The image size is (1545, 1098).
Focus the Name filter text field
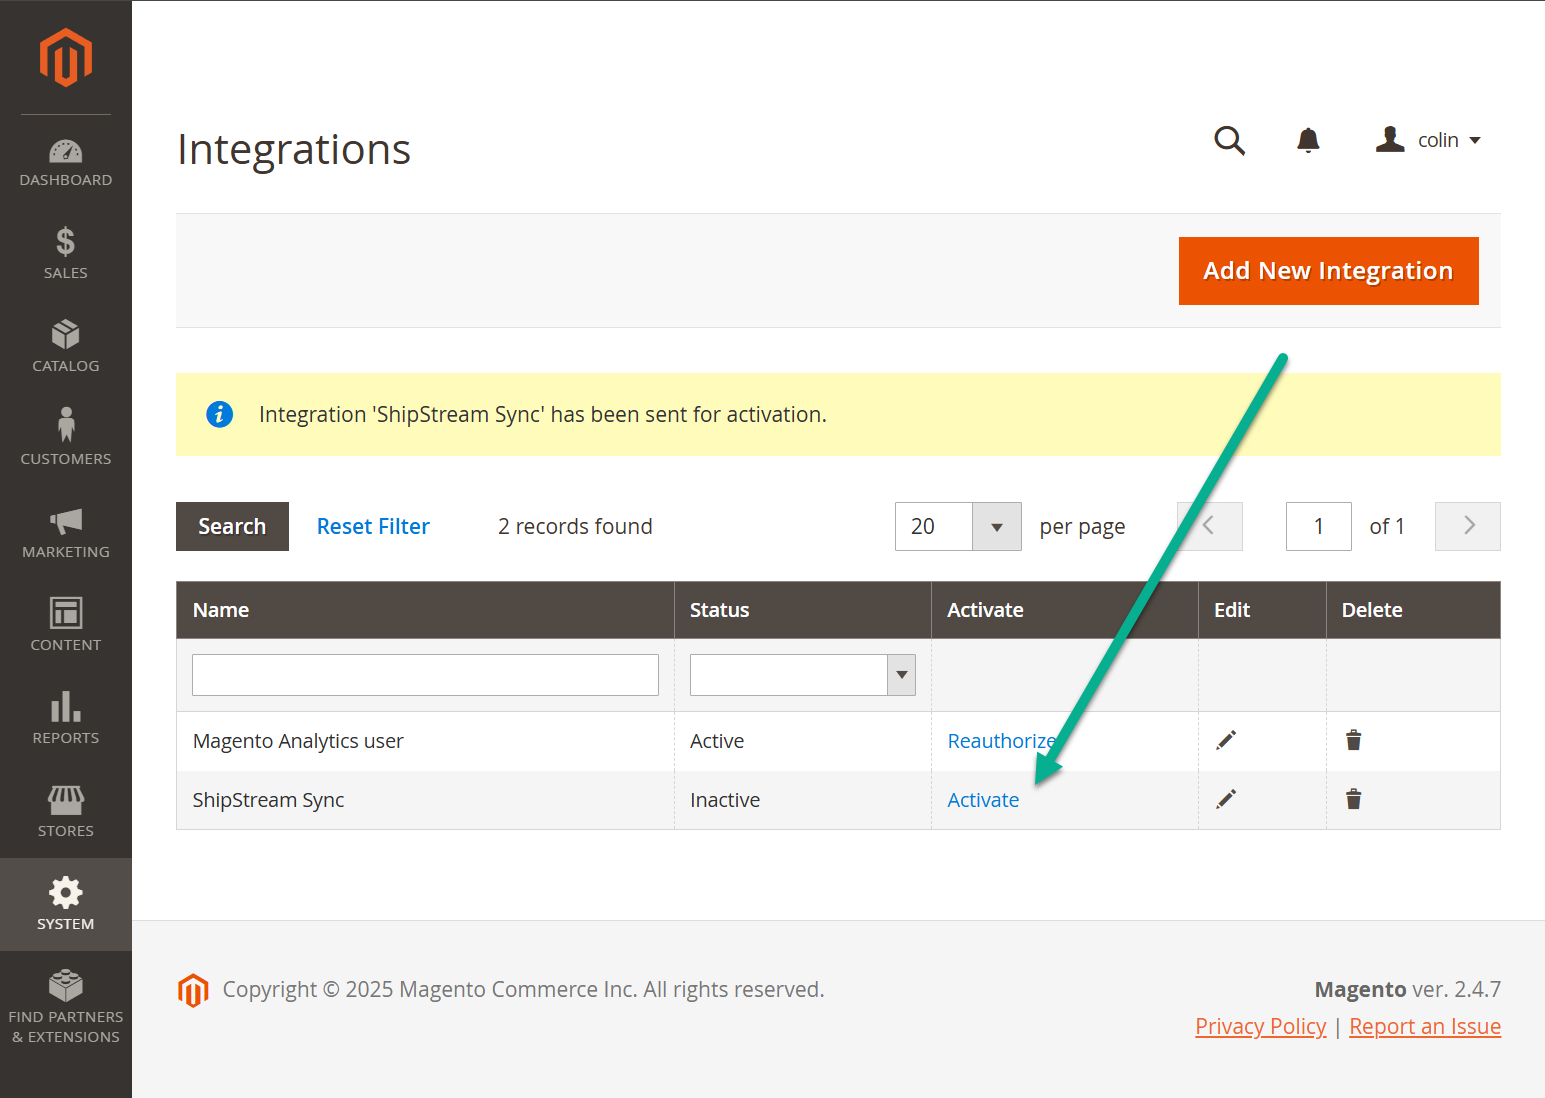coord(425,675)
